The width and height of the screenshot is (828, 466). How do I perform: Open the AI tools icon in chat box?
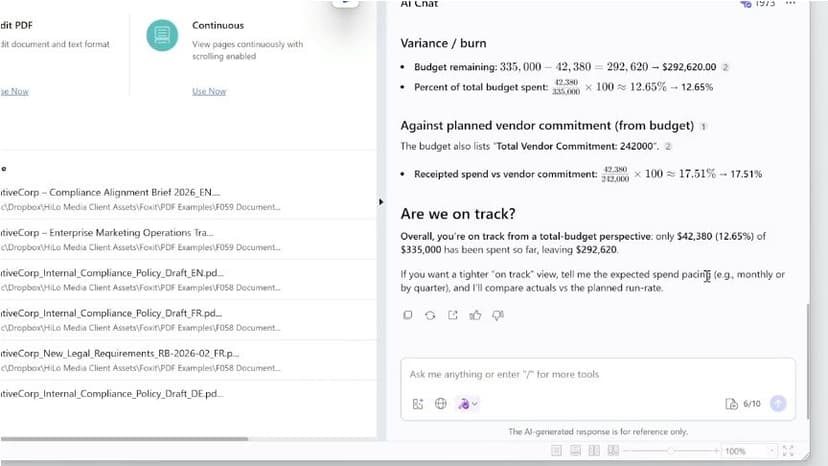tap(418, 404)
